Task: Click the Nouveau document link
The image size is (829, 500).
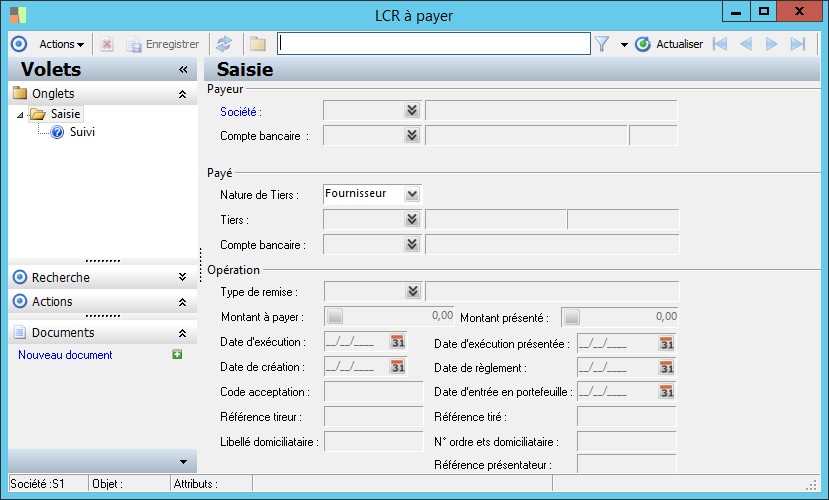Action: 66,355
